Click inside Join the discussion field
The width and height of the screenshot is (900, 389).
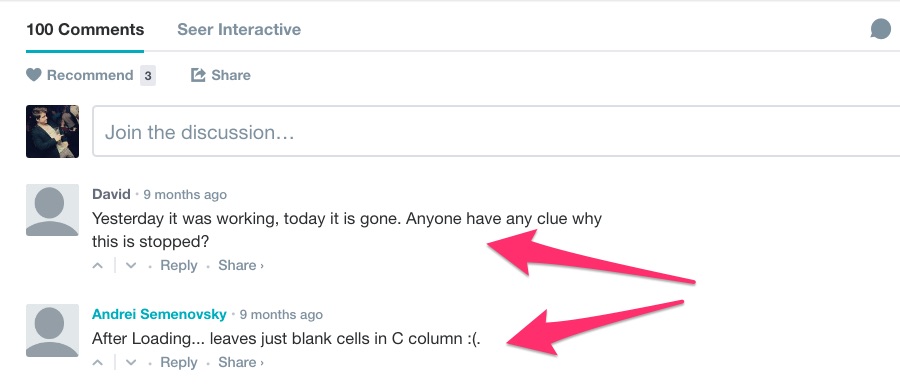[496, 131]
